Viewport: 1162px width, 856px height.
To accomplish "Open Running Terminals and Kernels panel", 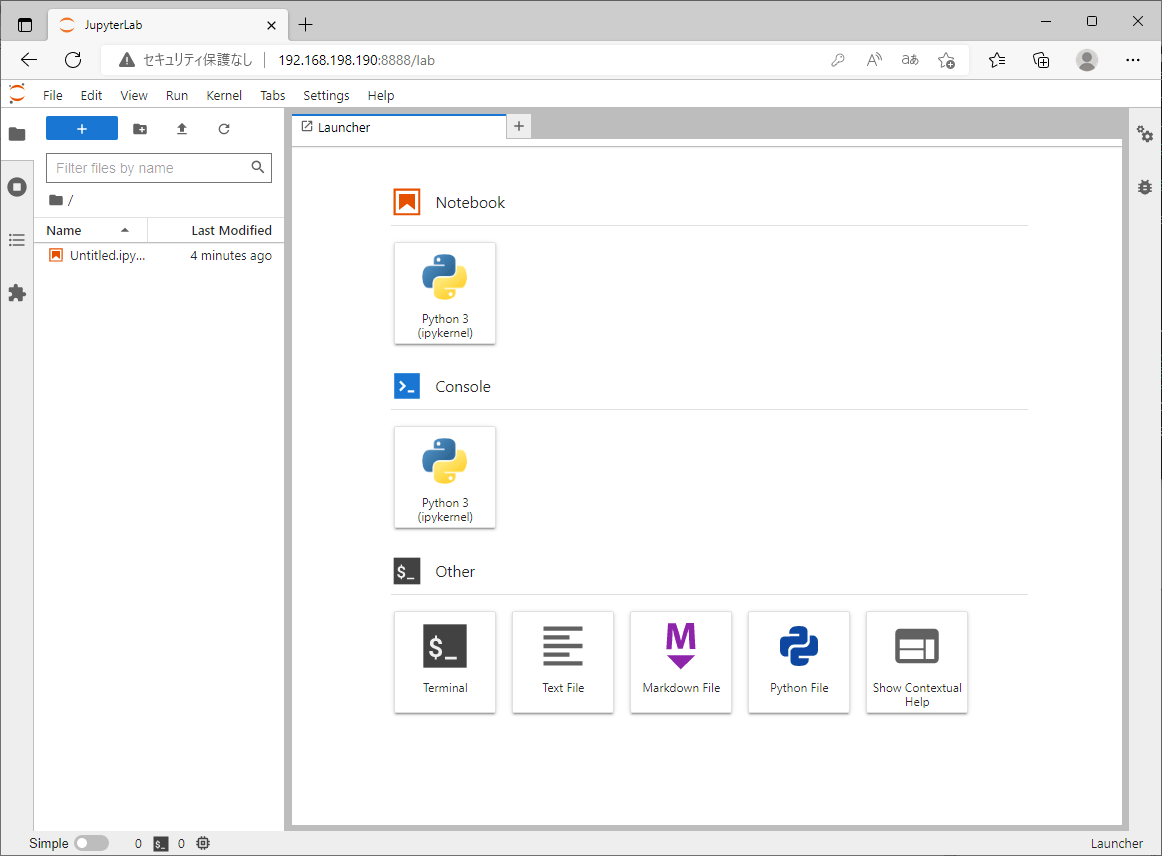I will click(x=17, y=187).
